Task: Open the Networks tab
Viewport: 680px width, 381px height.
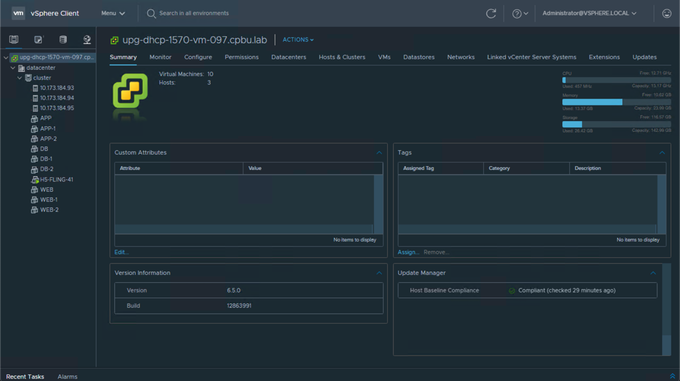Action: click(x=461, y=57)
